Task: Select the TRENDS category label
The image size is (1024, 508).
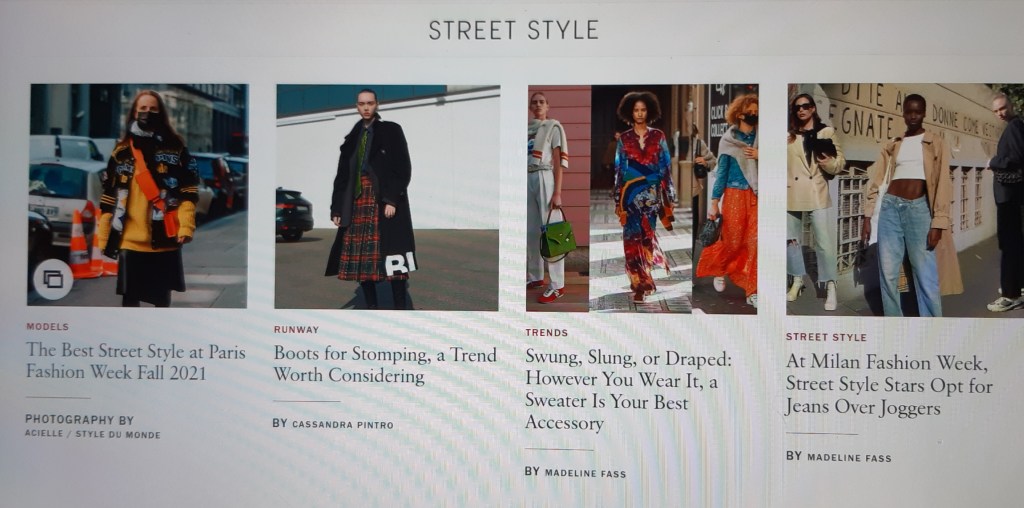Action: [547, 332]
